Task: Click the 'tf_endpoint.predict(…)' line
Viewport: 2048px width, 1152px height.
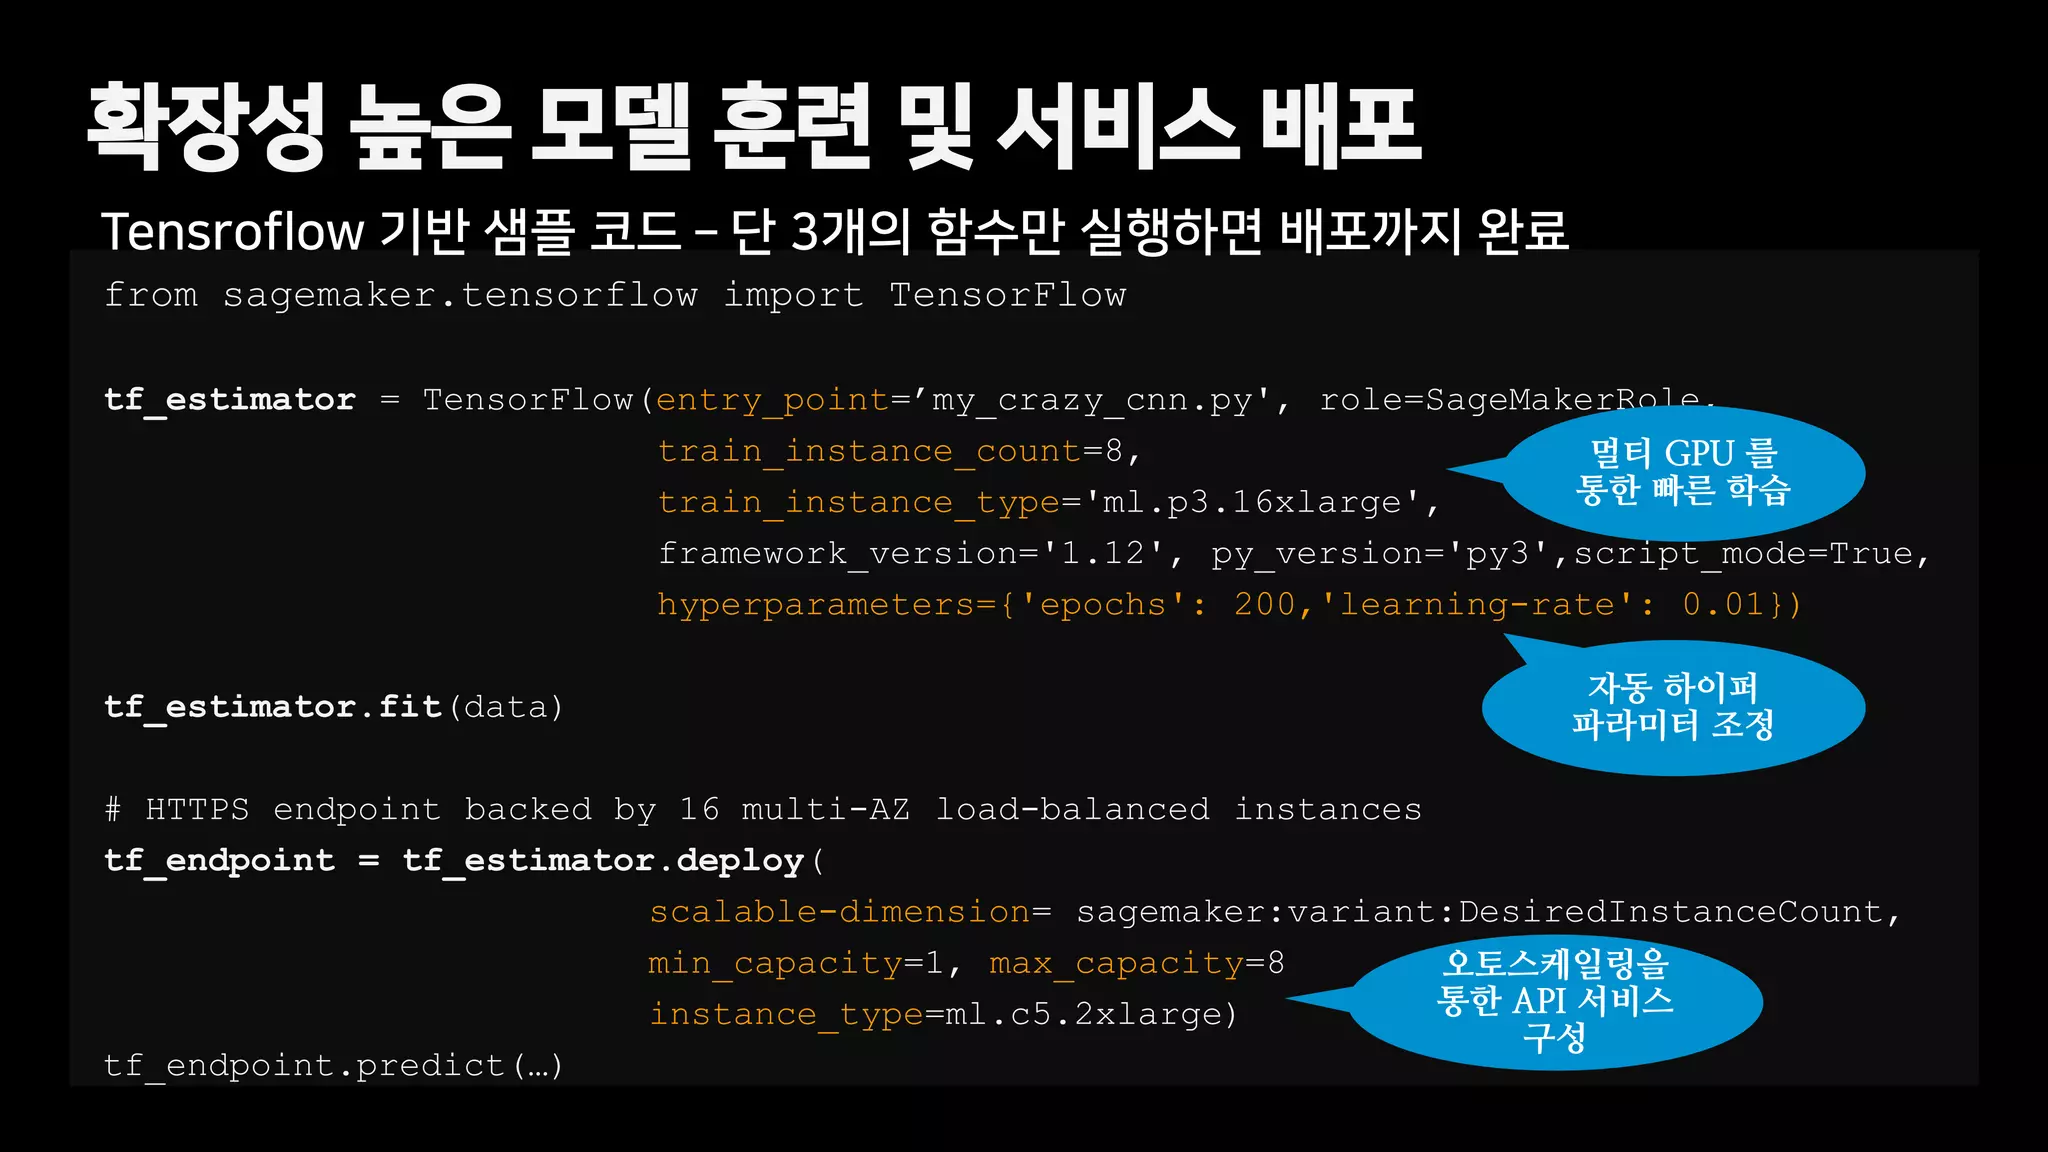Action: coord(334,1066)
